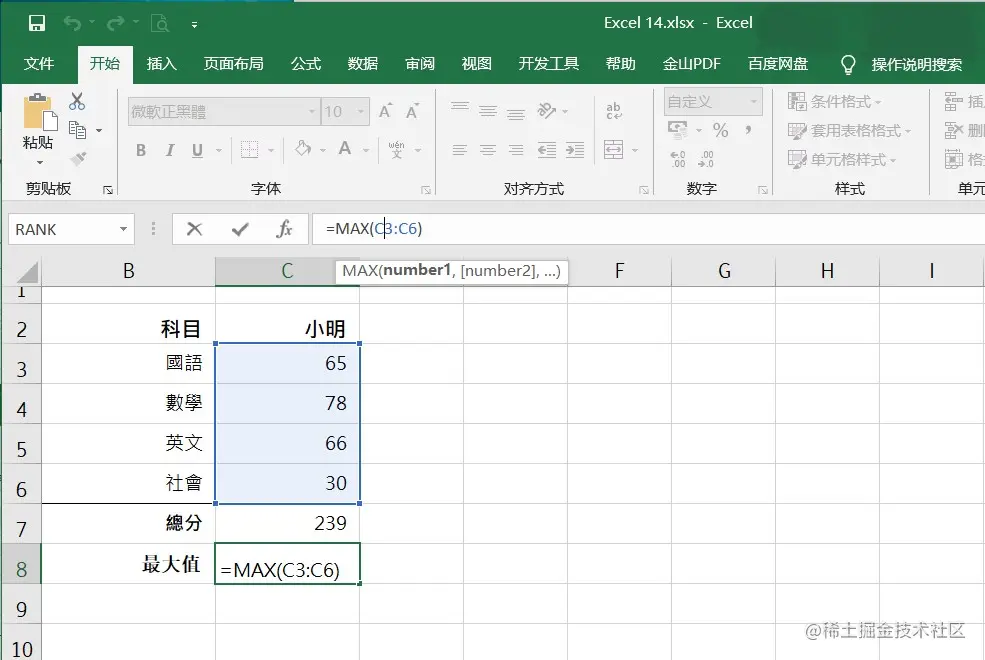
Task: Increase decimal places
Action: (x=678, y=159)
